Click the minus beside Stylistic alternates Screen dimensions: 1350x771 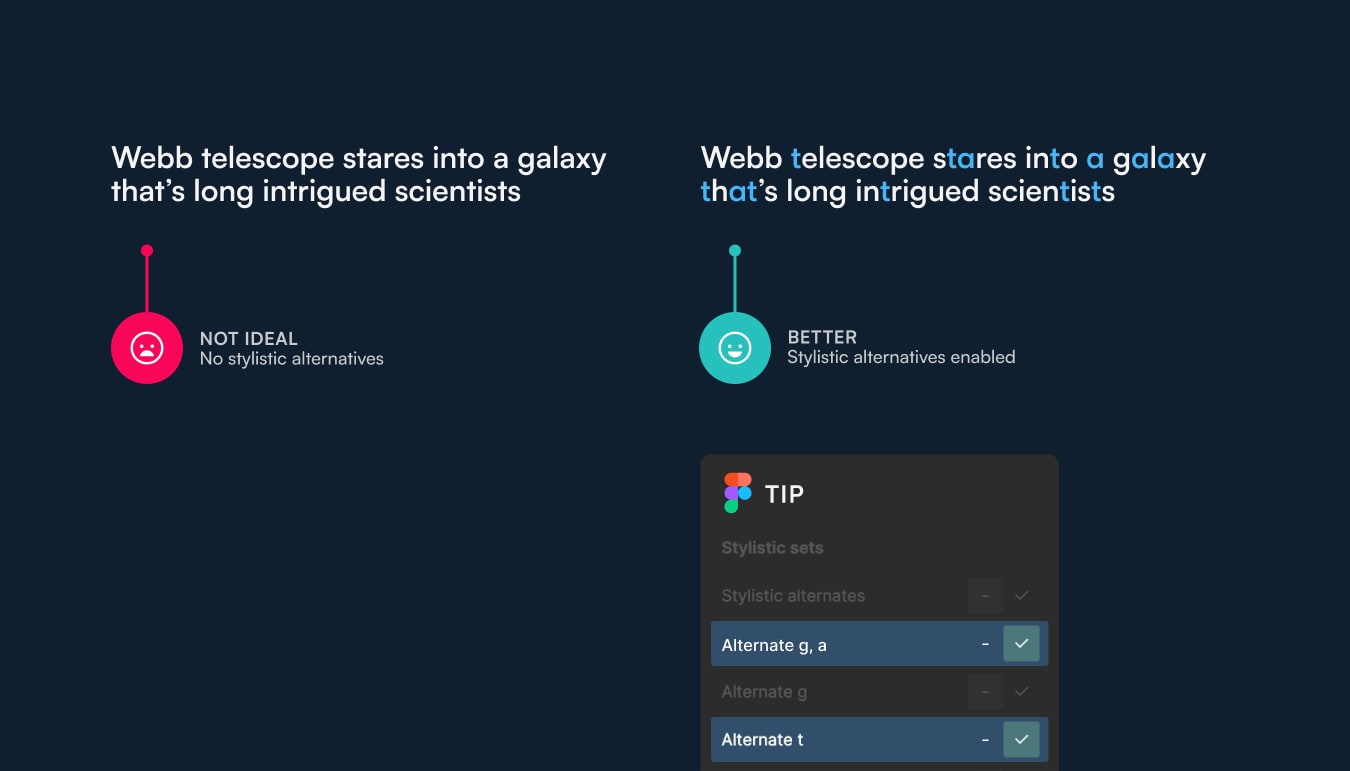985,595
